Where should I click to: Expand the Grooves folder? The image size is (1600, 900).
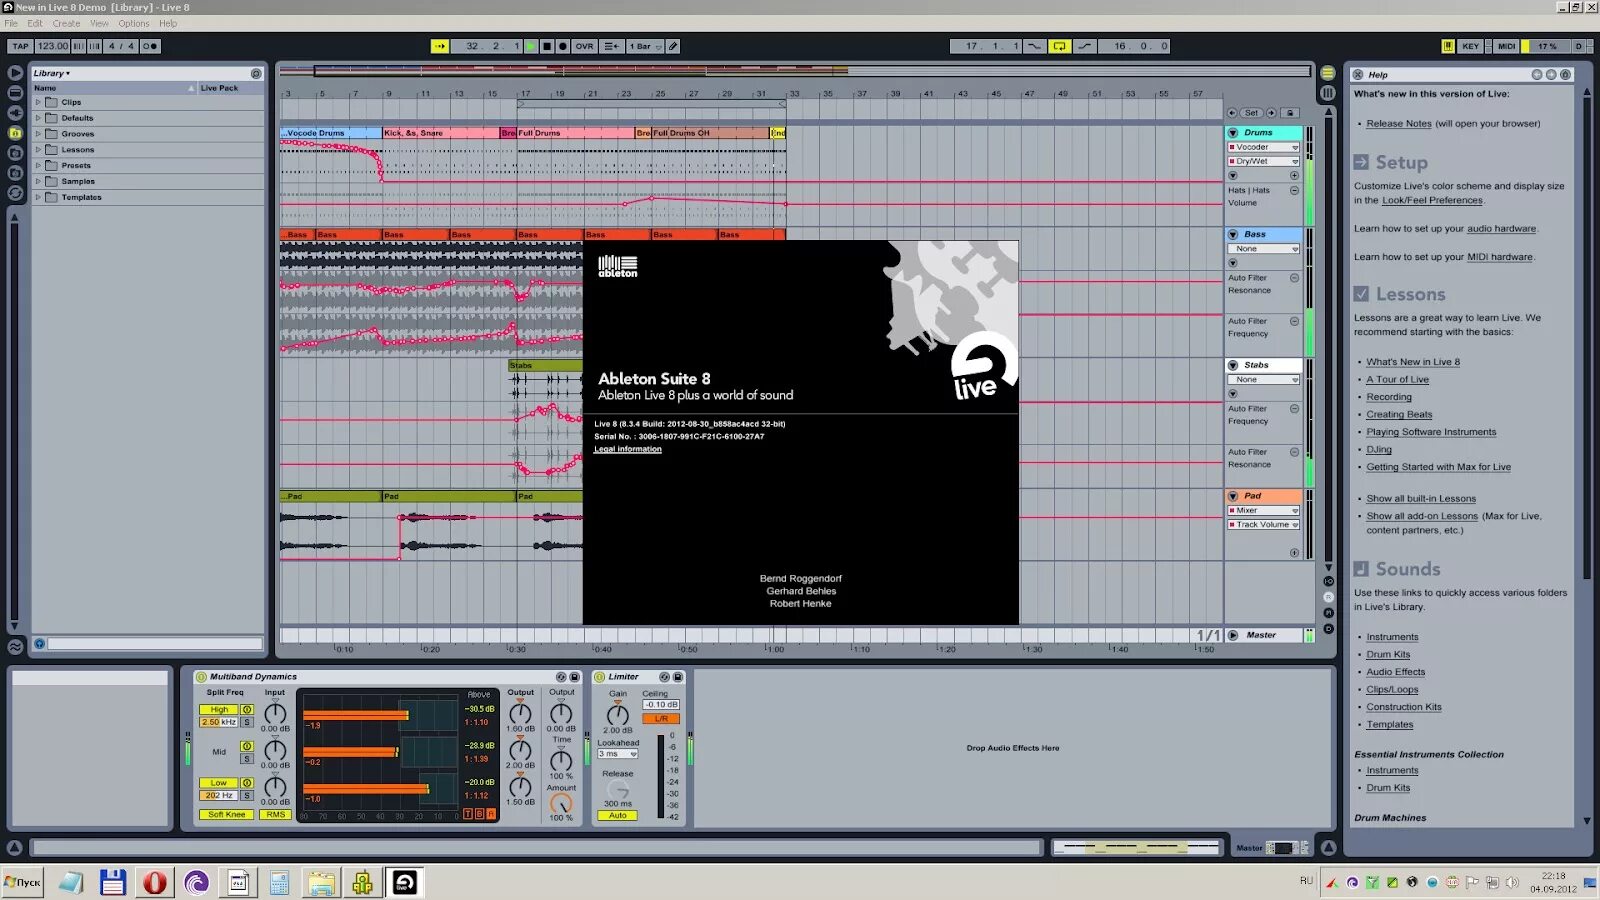pos(38,134)
